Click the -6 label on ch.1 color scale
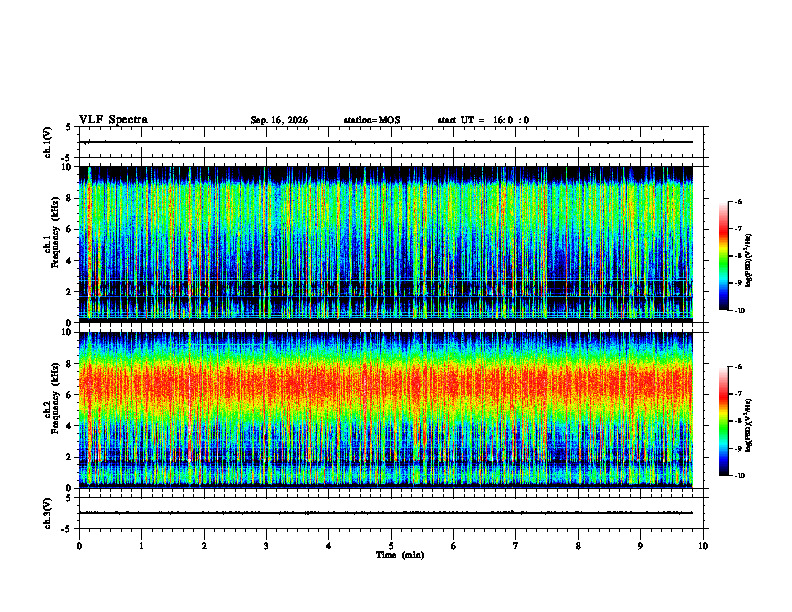 pyautogui.click(x=738, y=201)
